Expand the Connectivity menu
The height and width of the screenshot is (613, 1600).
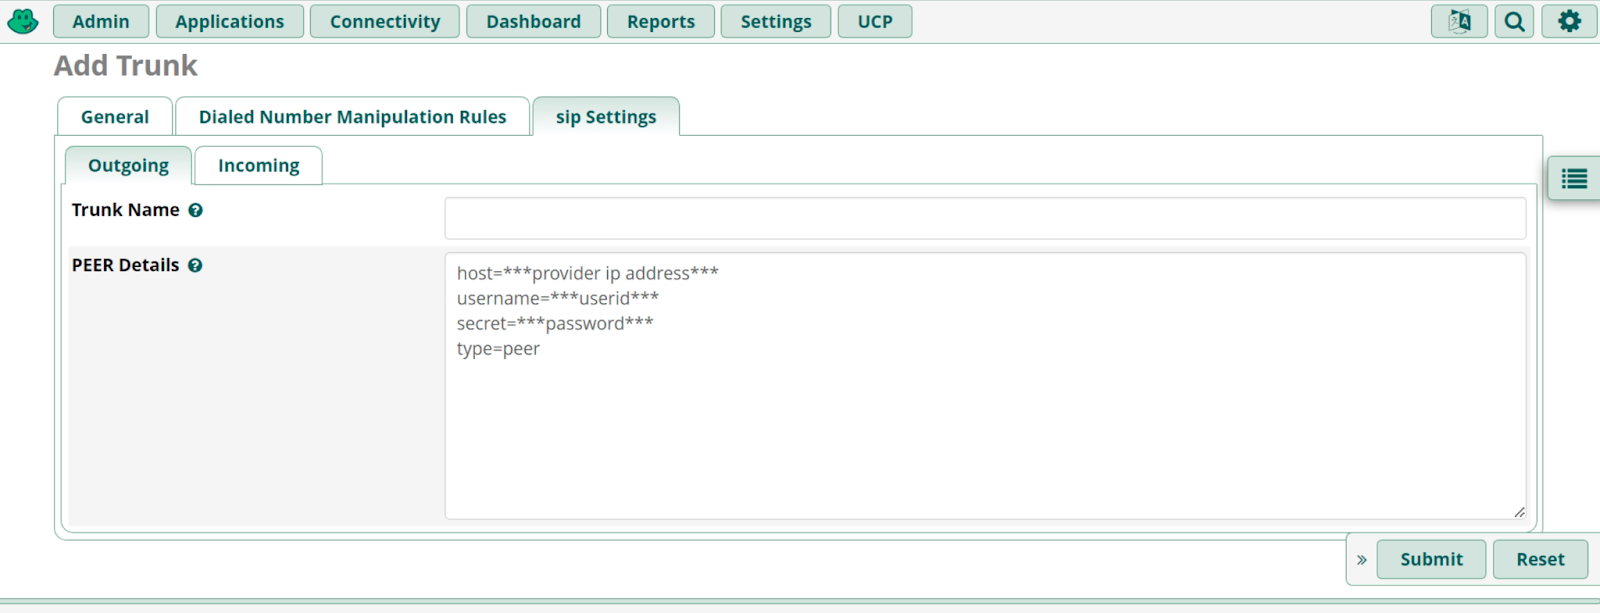click(385, 21)
